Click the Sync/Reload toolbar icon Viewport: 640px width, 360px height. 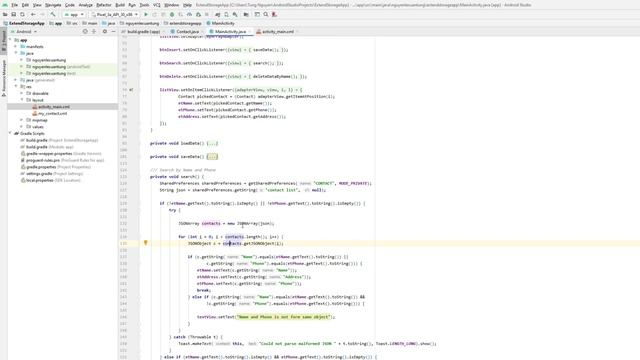(22, 14)
